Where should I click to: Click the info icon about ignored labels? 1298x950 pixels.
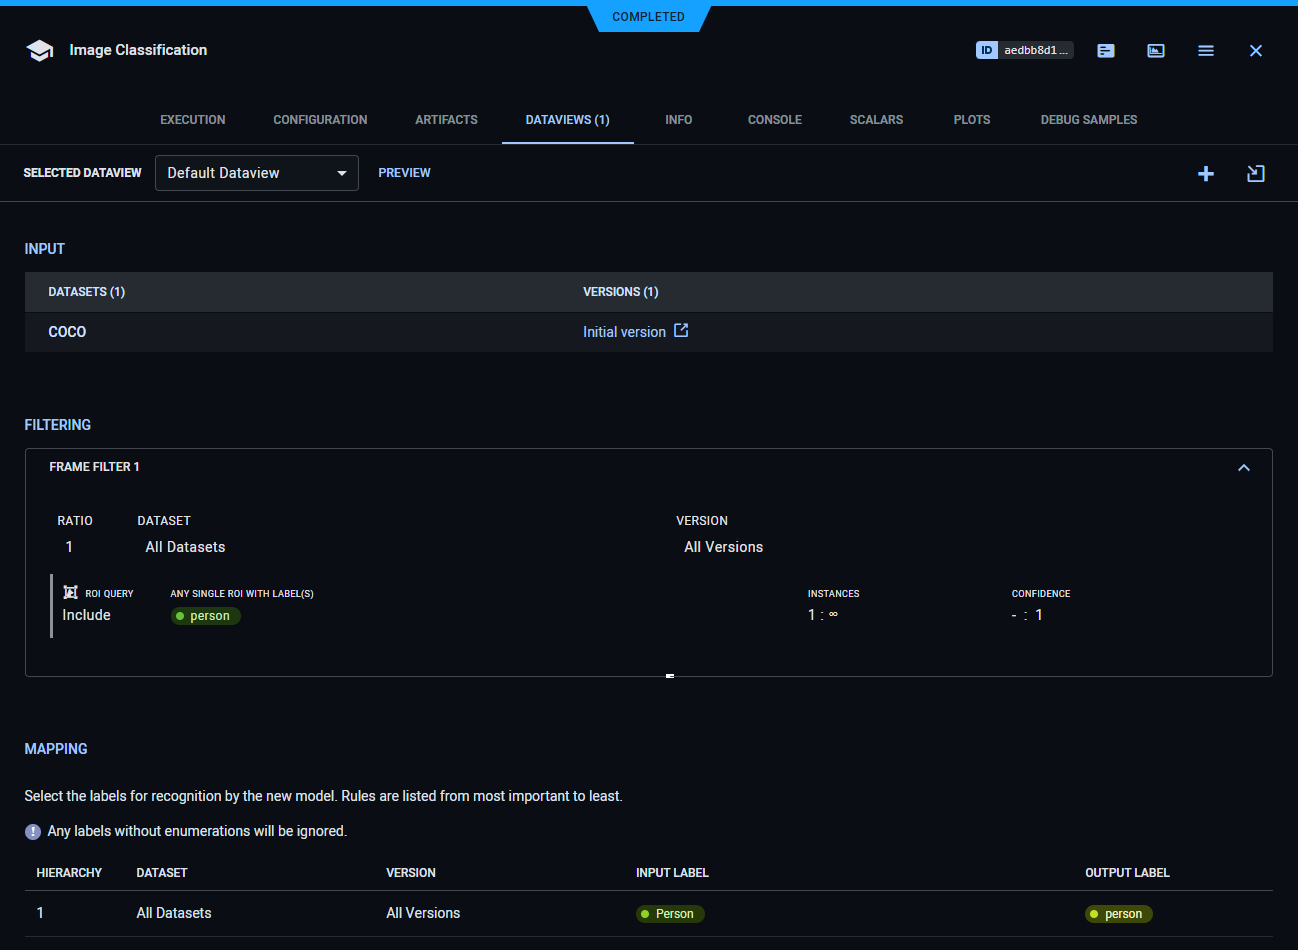(32, 831)
